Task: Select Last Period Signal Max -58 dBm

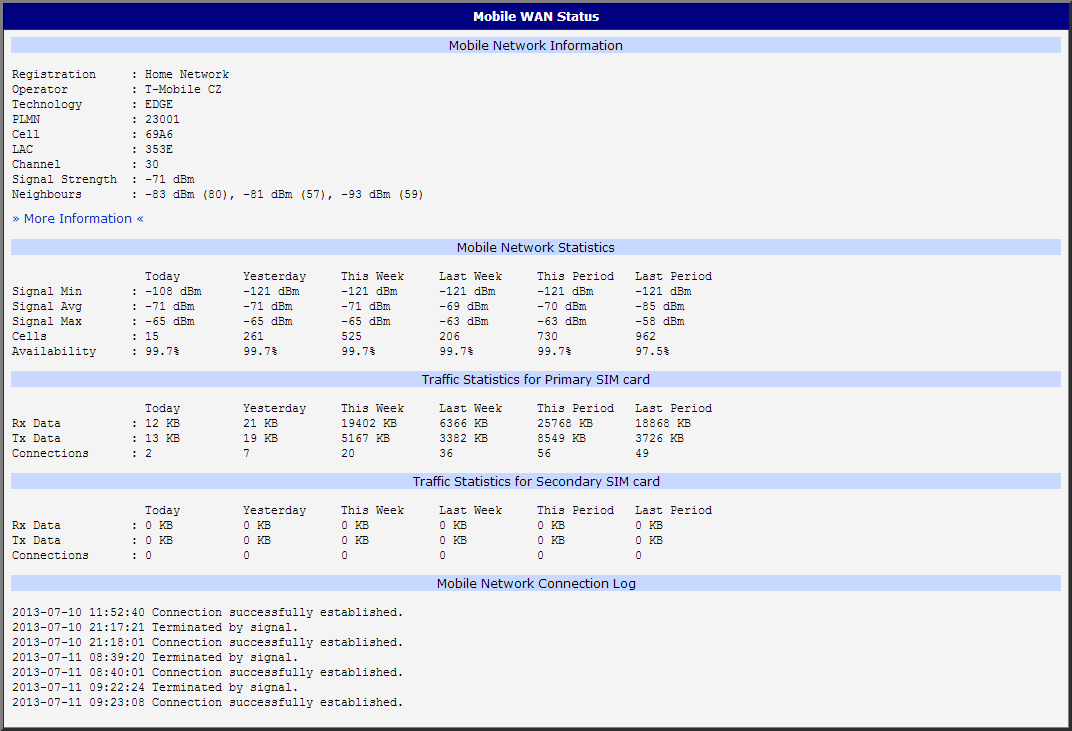Action: click(x=660, y=322)
